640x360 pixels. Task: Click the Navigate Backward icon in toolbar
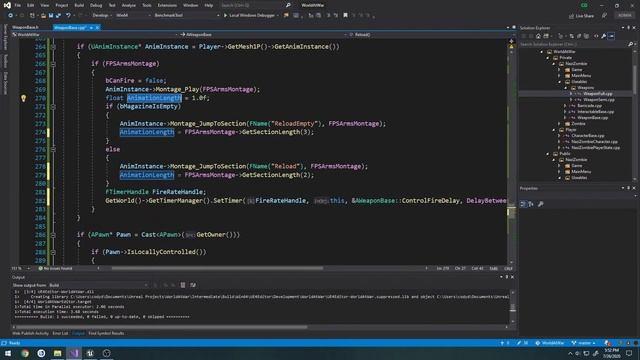click(x=10, y=16)
